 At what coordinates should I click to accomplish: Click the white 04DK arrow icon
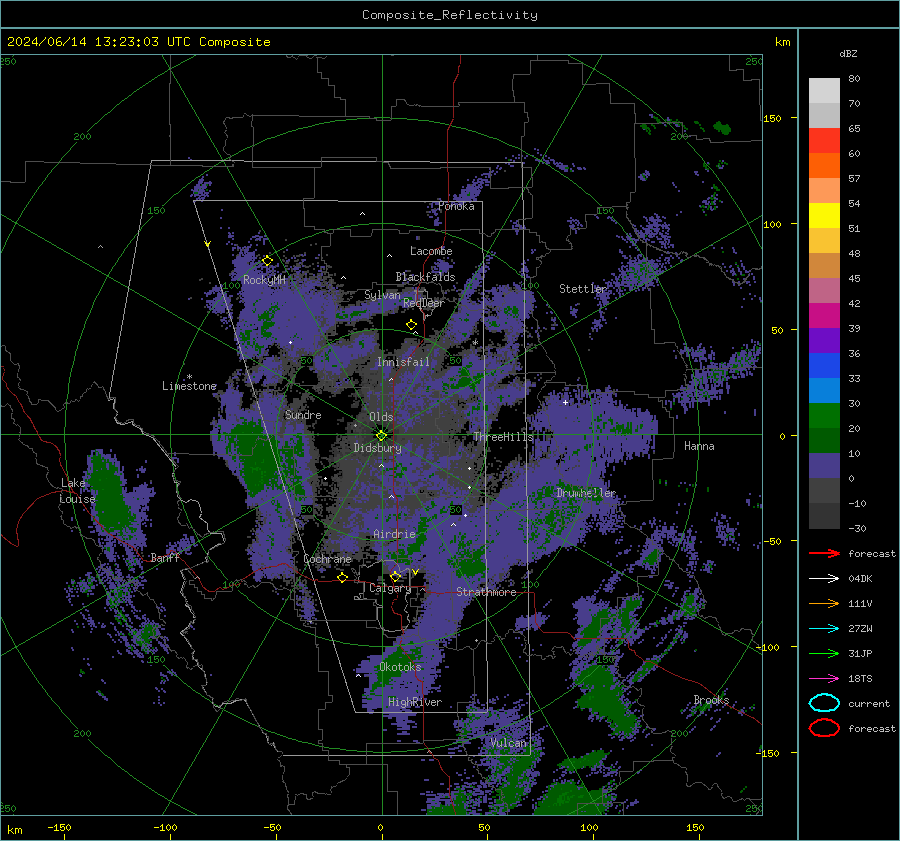pyautogui.click(x=824, y=579)
